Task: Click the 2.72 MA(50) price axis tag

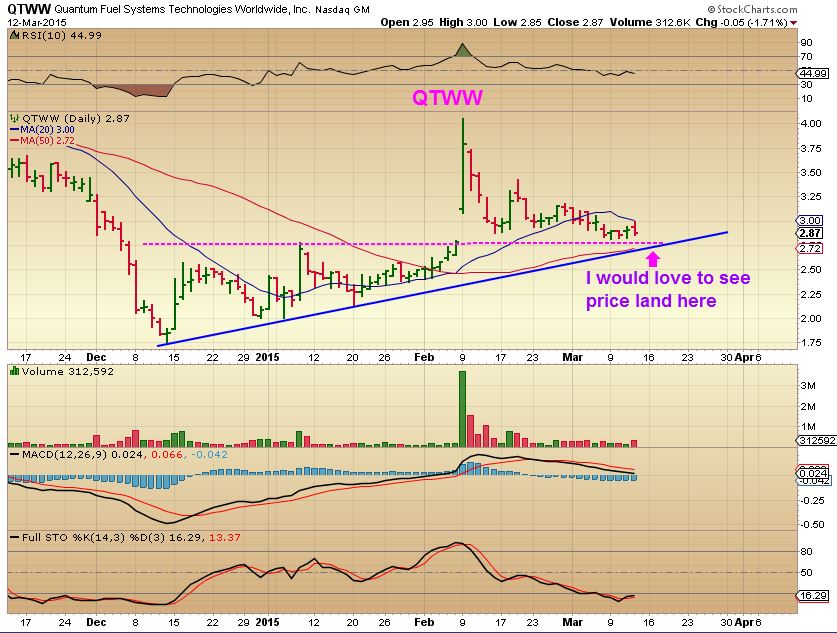Action: pyautogui.click(x=810, y=248)
